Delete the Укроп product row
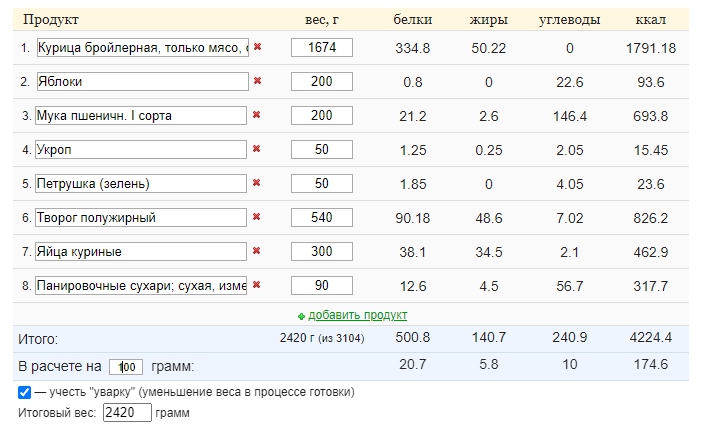 (x=257, y=149)
